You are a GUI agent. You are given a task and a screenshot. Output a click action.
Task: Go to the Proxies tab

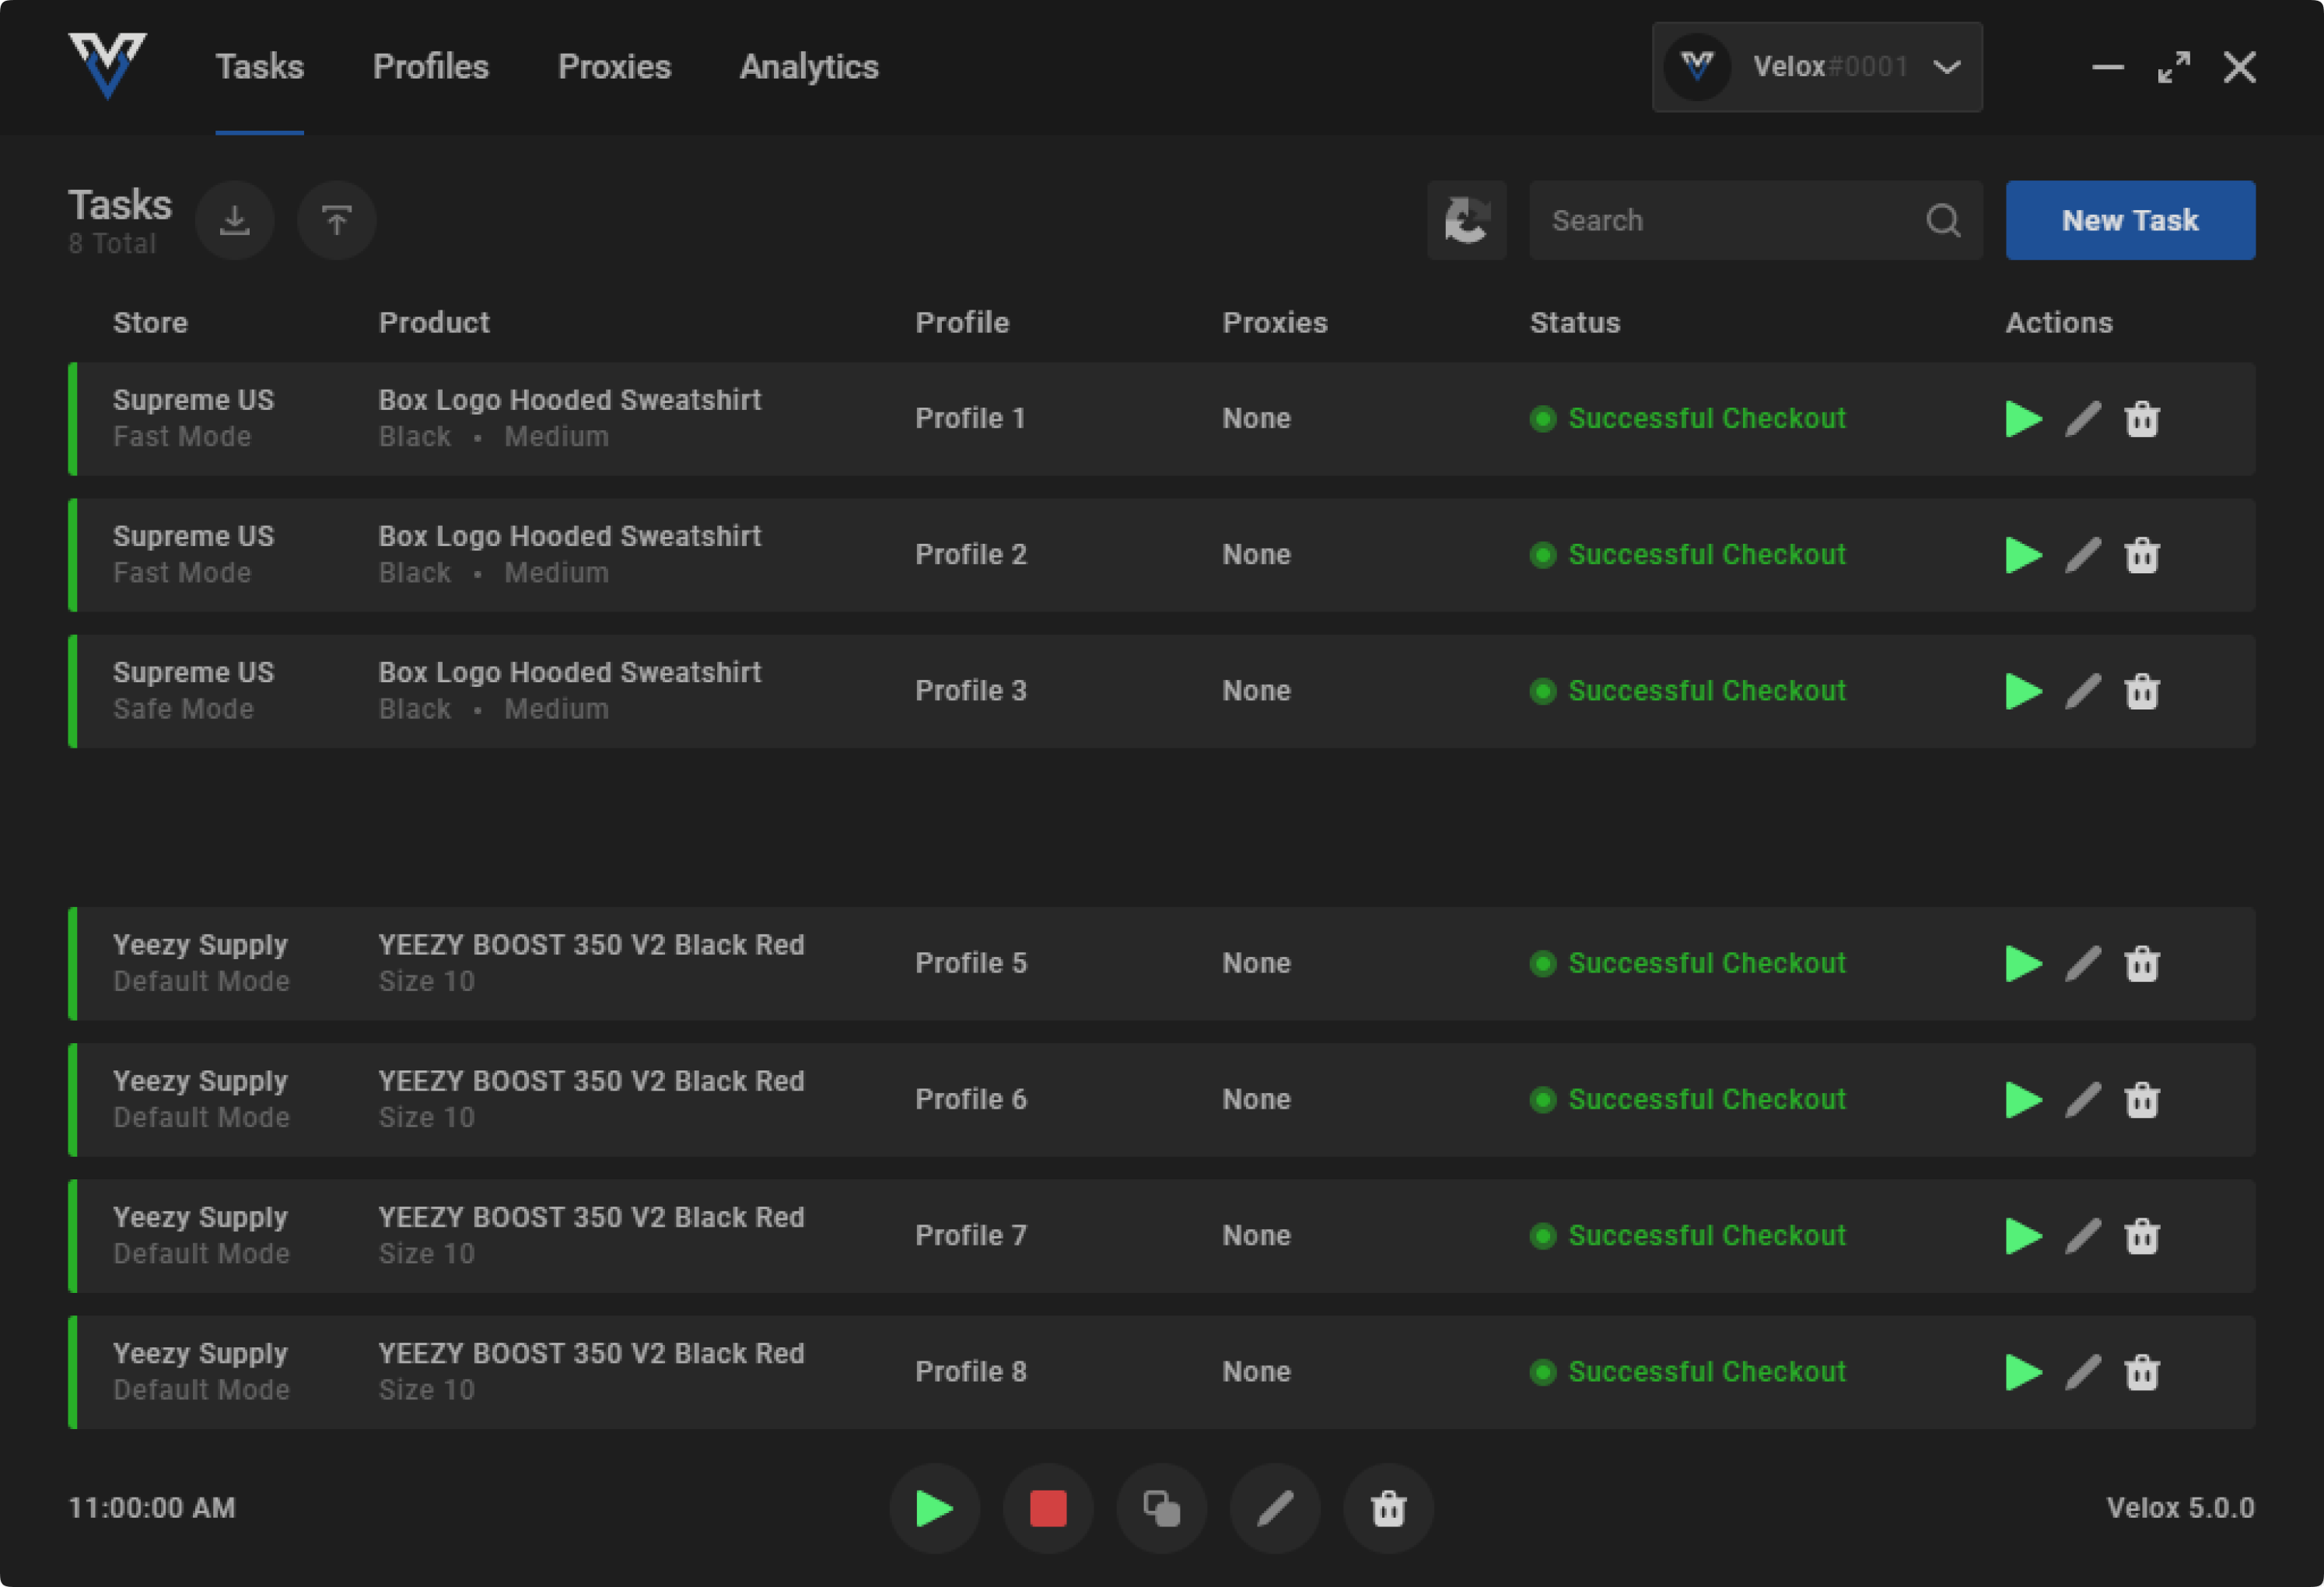click(x=614, y=67)
